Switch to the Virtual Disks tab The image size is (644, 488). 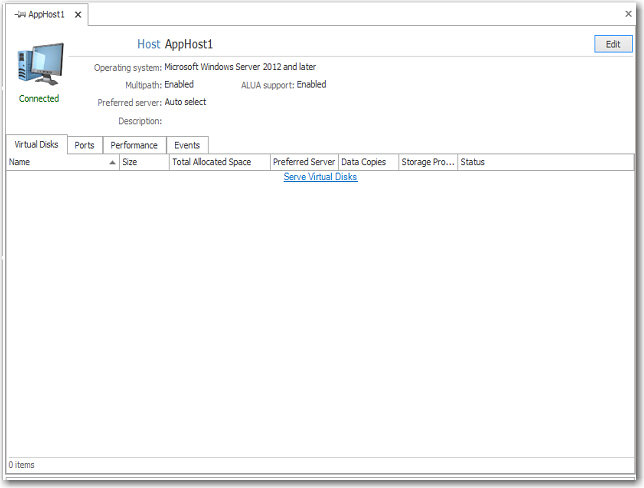tap(36, 145)
